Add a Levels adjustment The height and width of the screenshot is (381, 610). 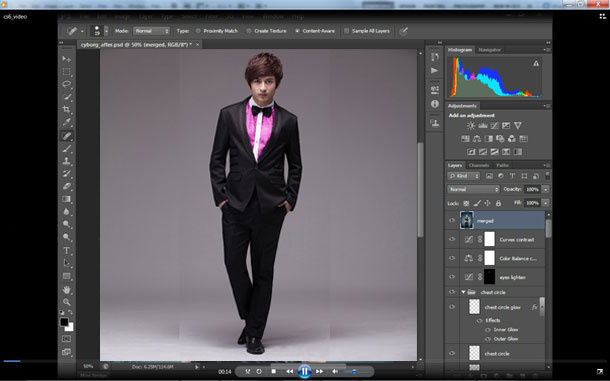tap(483, 126)
